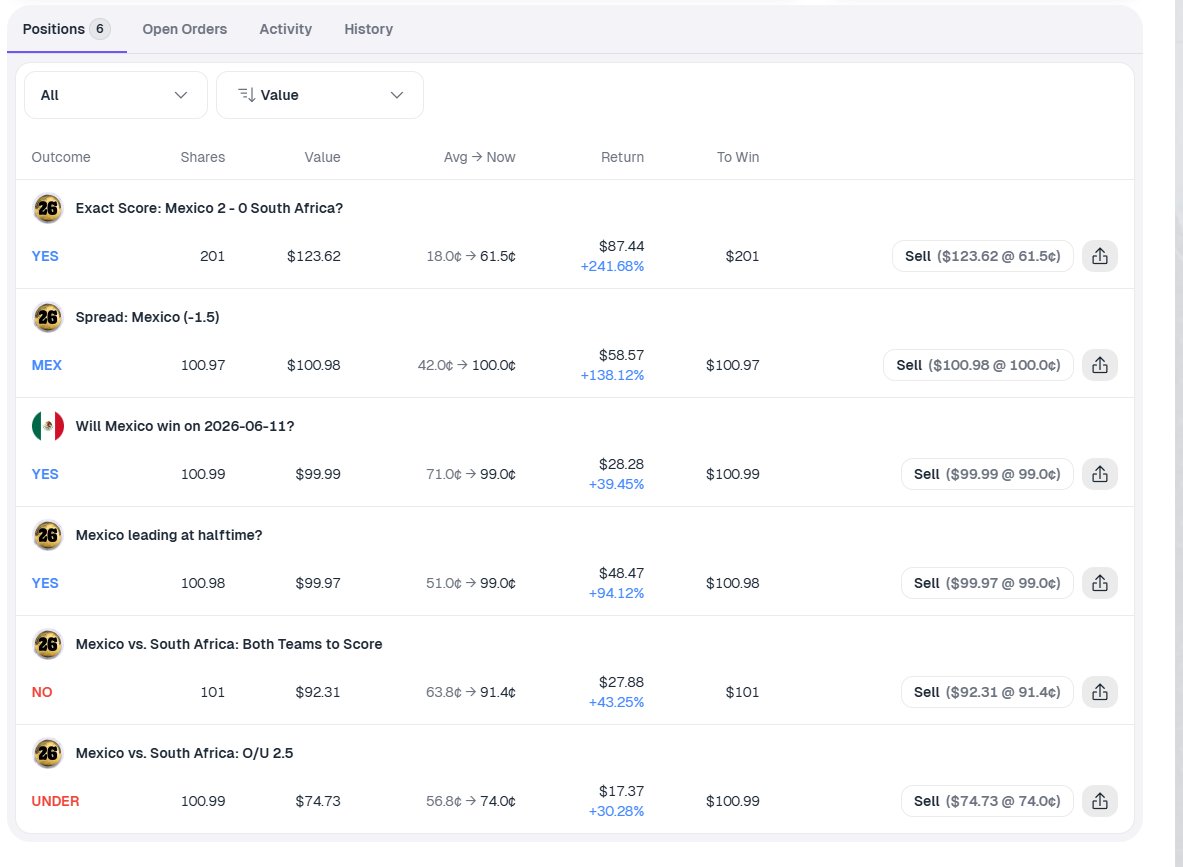Share the Mexico leading at halftime position
The width and height of the screenshot is (1183, 867).
[x=1099, y=583]
